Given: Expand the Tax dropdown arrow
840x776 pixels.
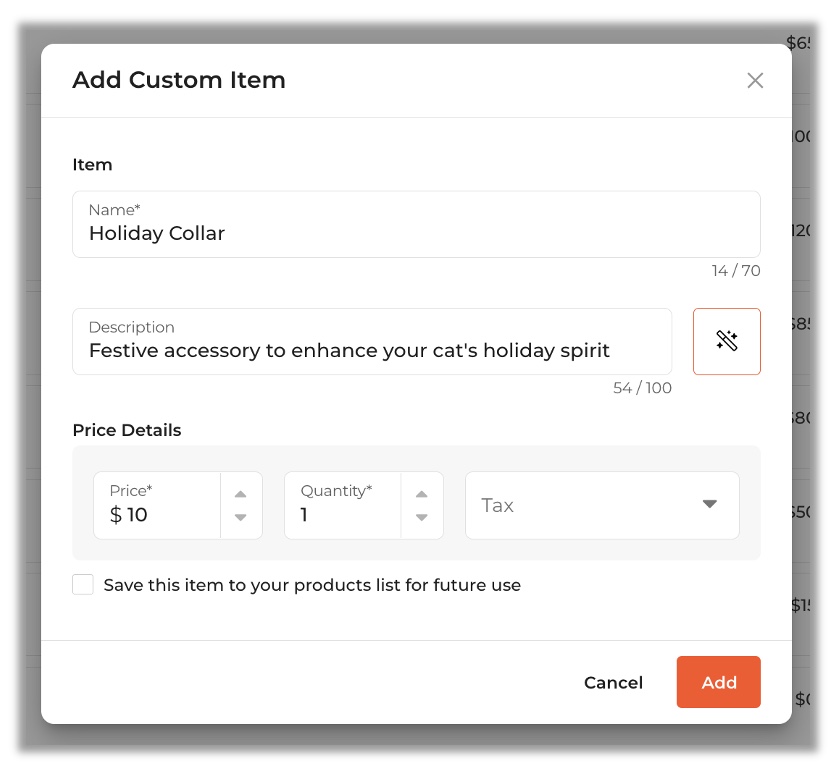Looking at the screenshot, I should pos(710,504).
